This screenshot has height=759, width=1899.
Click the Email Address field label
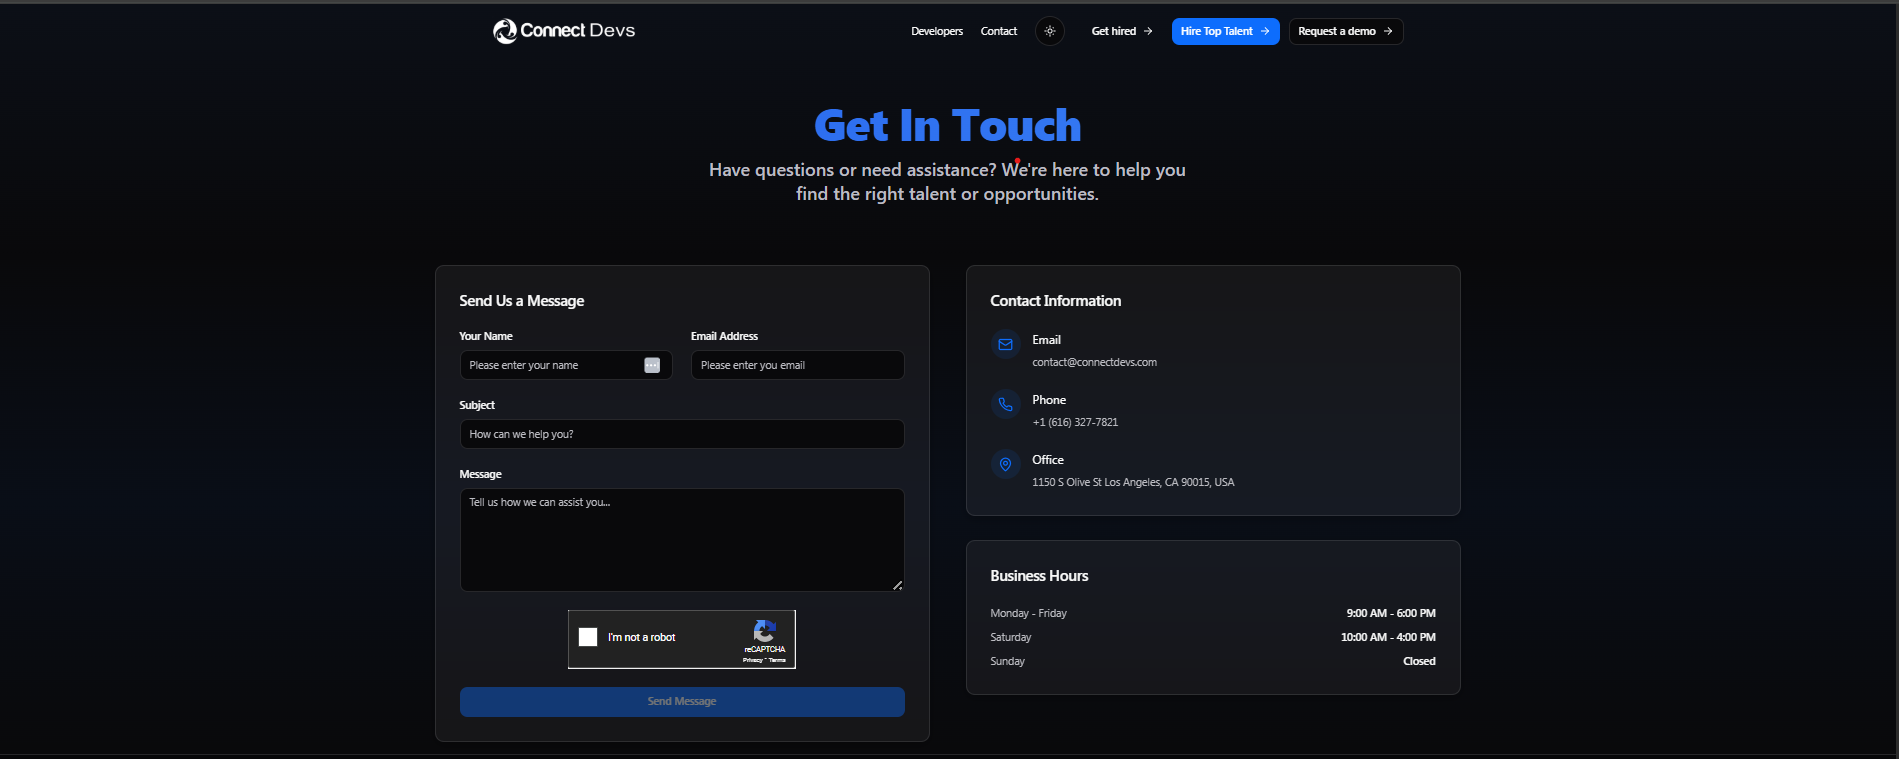point(724,337)
